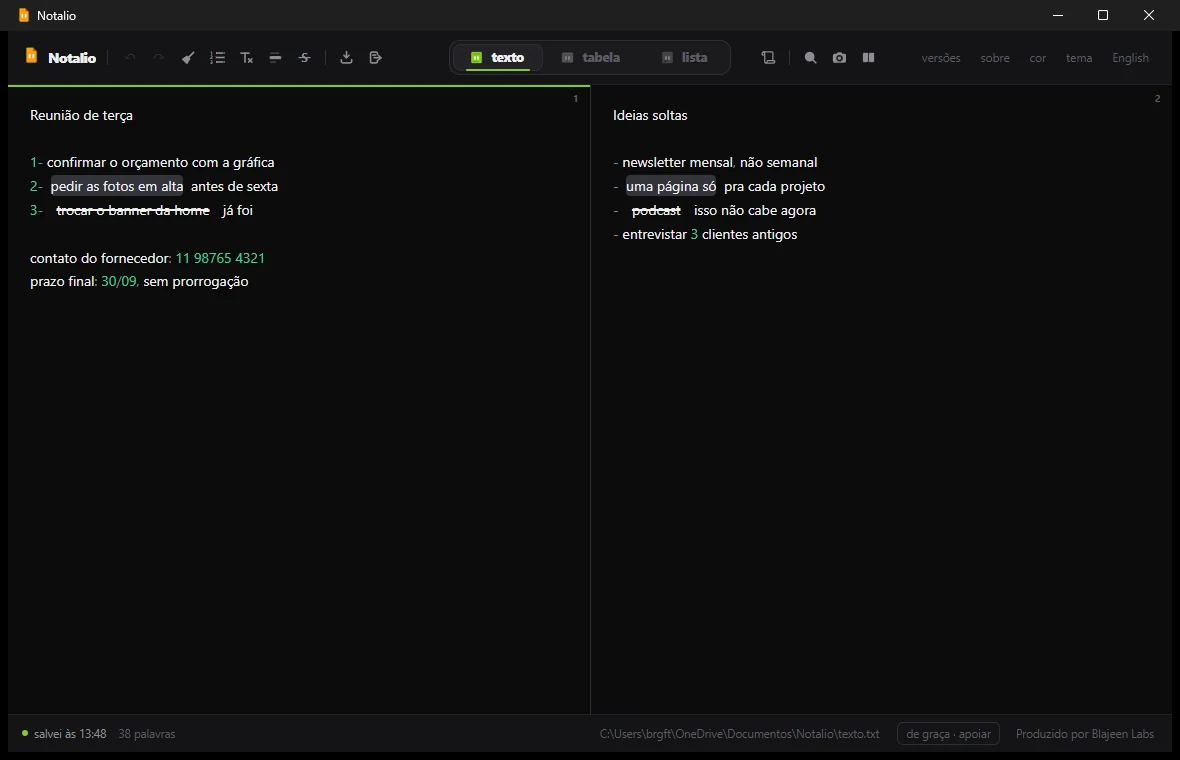
Task: Use the broom cleanup tool
Action: [188, 58]
